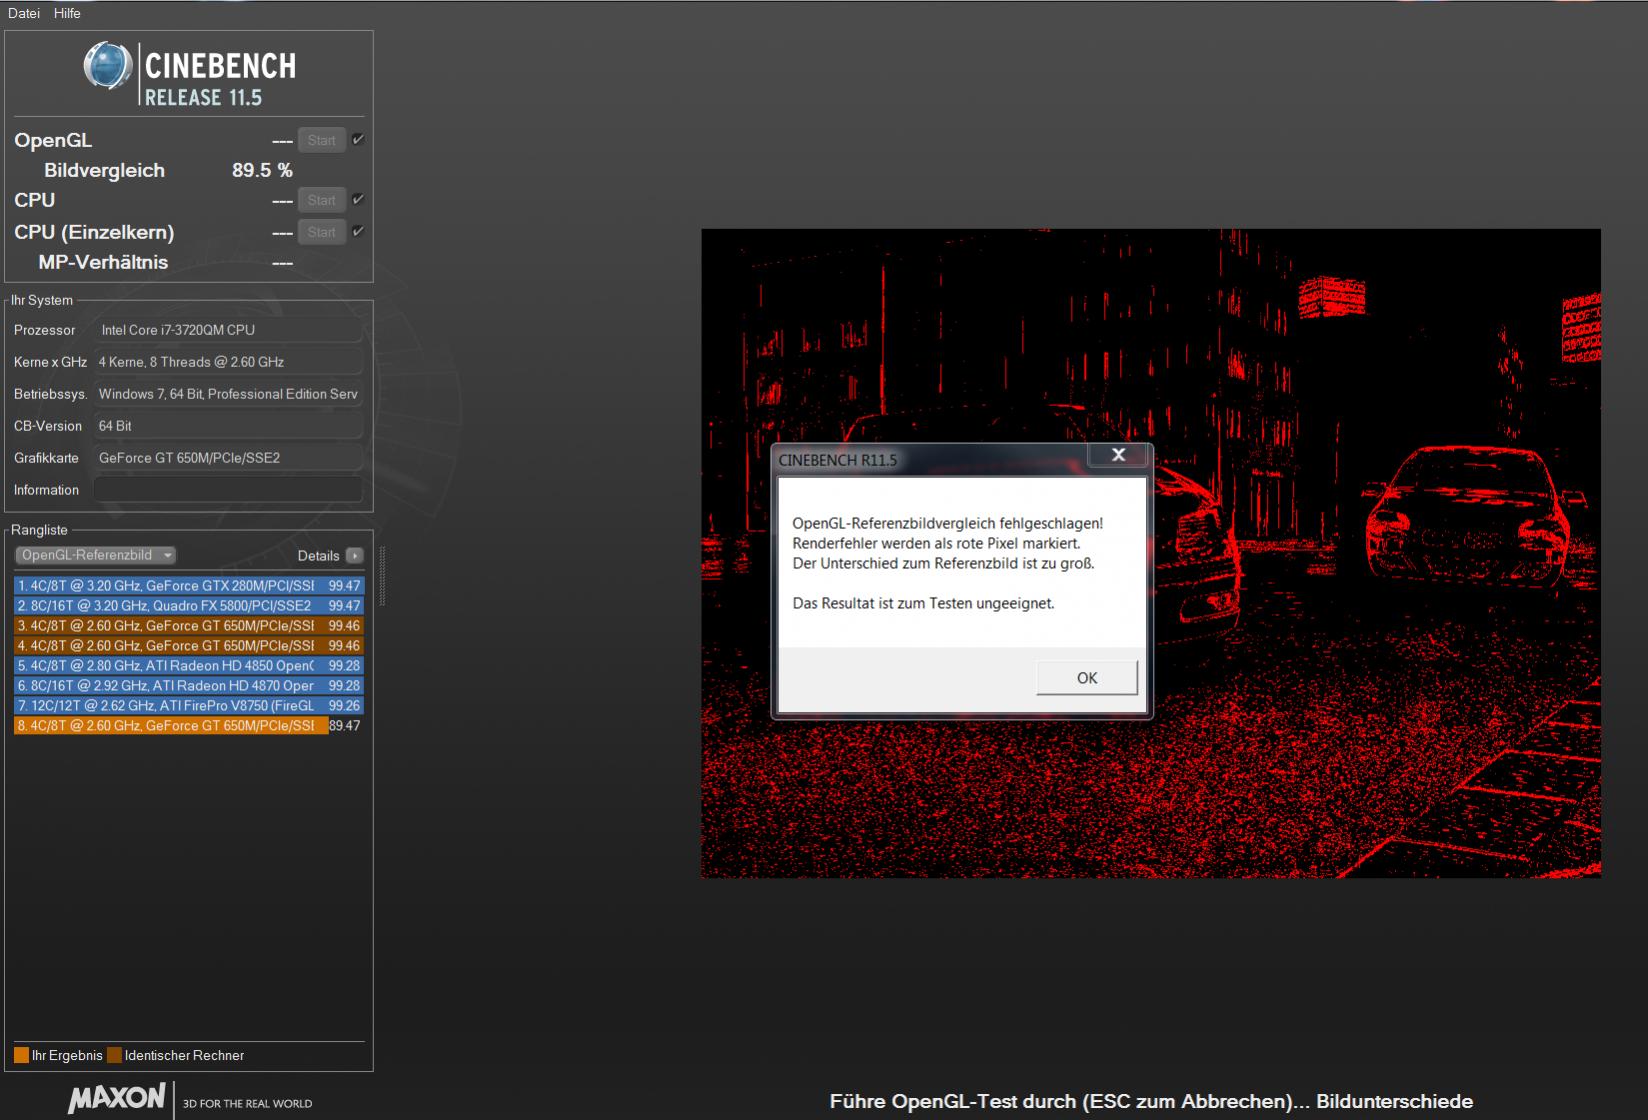Start the CPU benchmark

(x=321, y=200)
